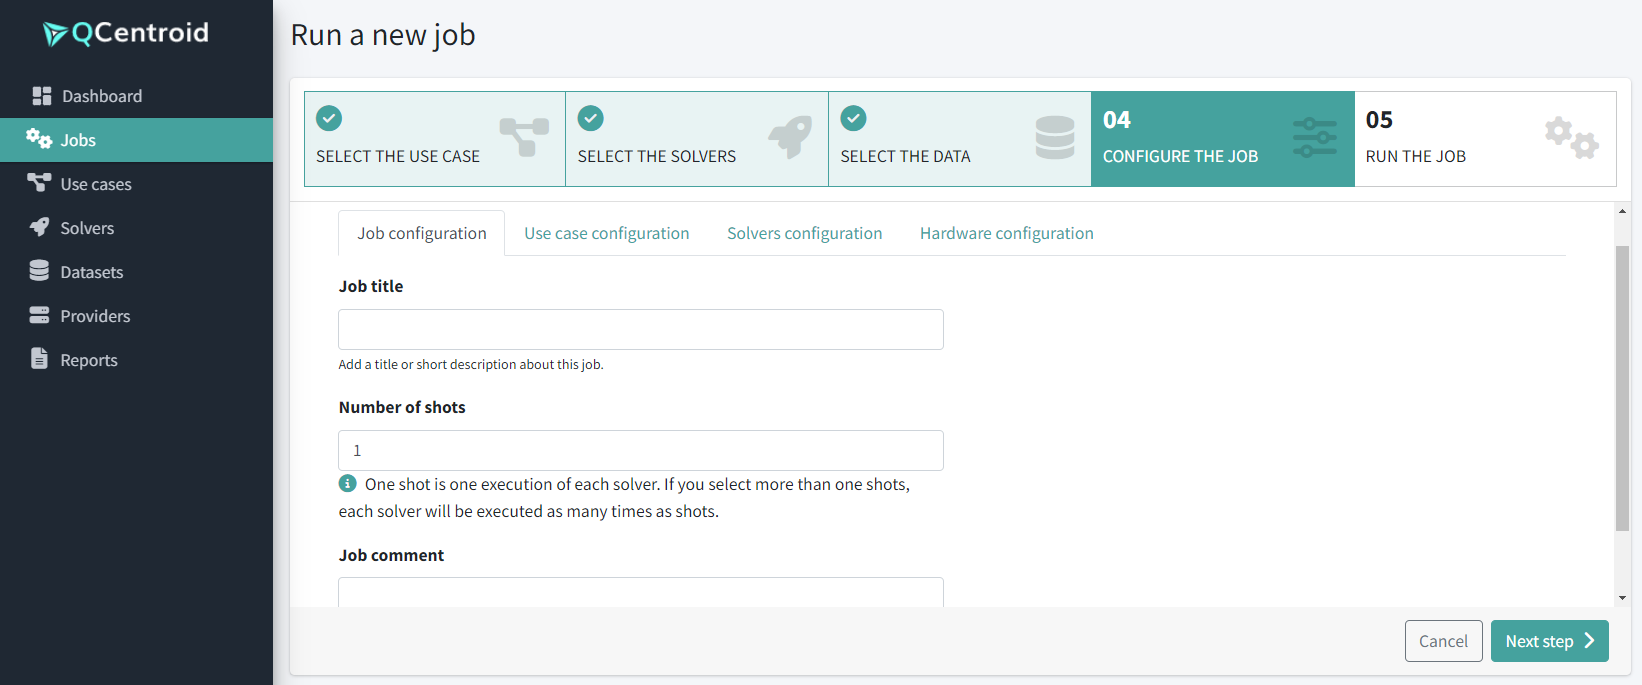Click the QCentroid logo
The width and height of the screenshot is (1642, 685).
pyautogui.click(x=126, y=33)
